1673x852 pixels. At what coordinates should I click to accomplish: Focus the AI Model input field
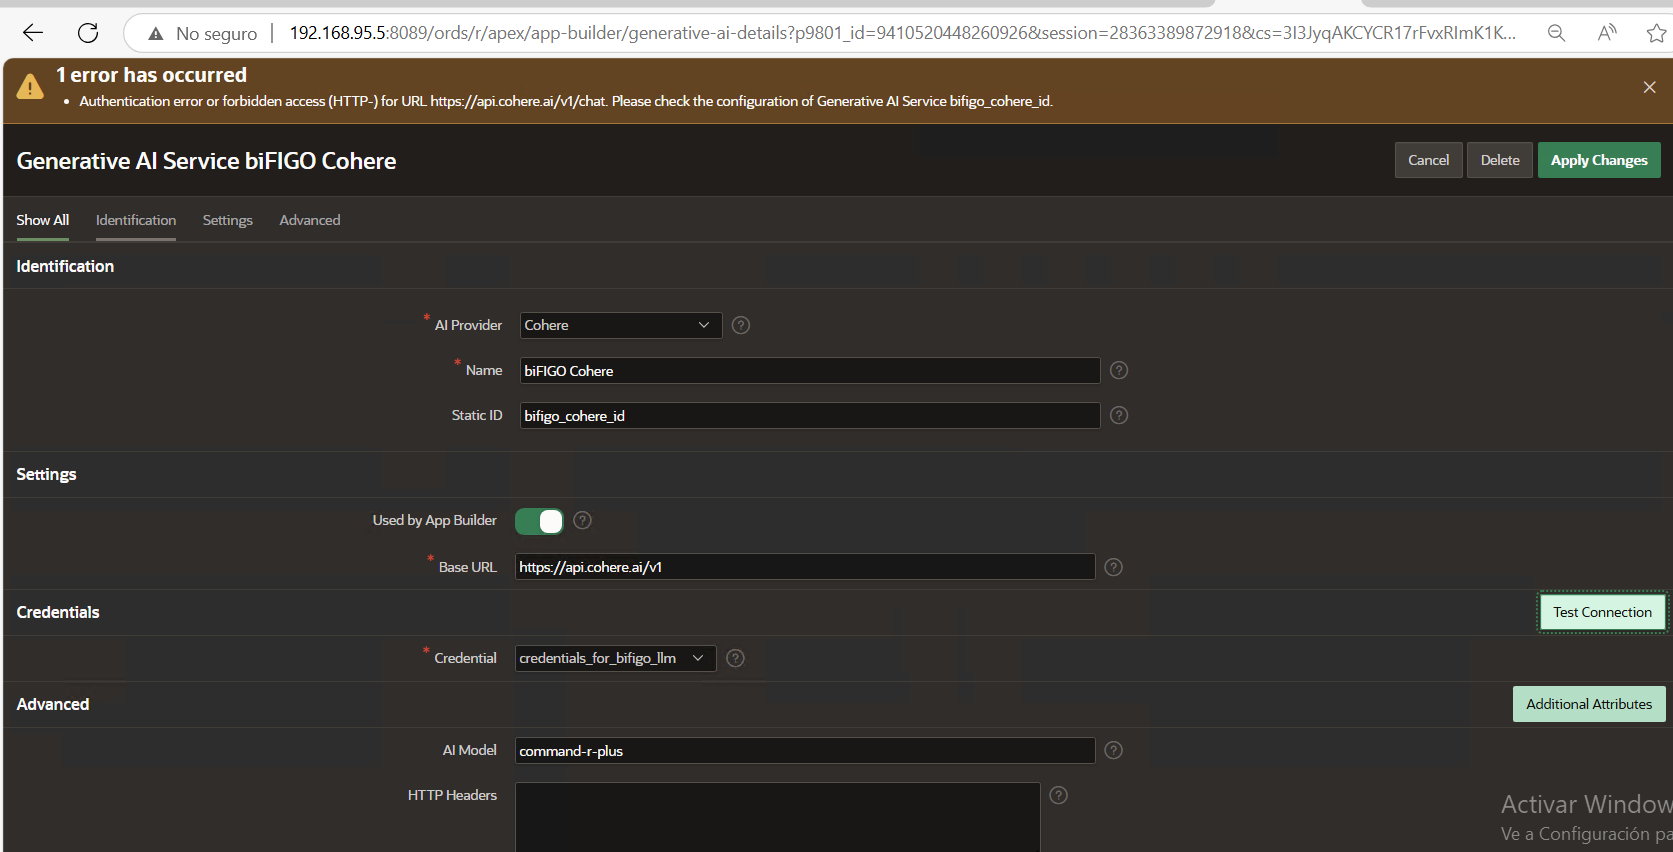tap(805, 750)
